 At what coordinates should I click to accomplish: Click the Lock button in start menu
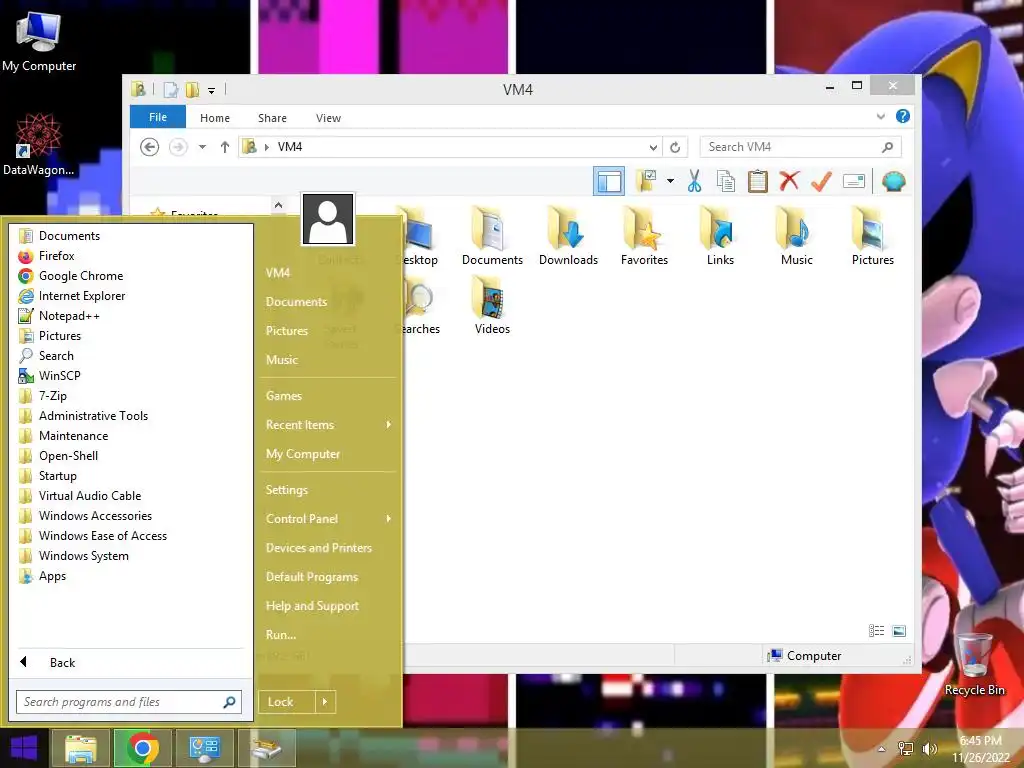click(x=287, y=702)
